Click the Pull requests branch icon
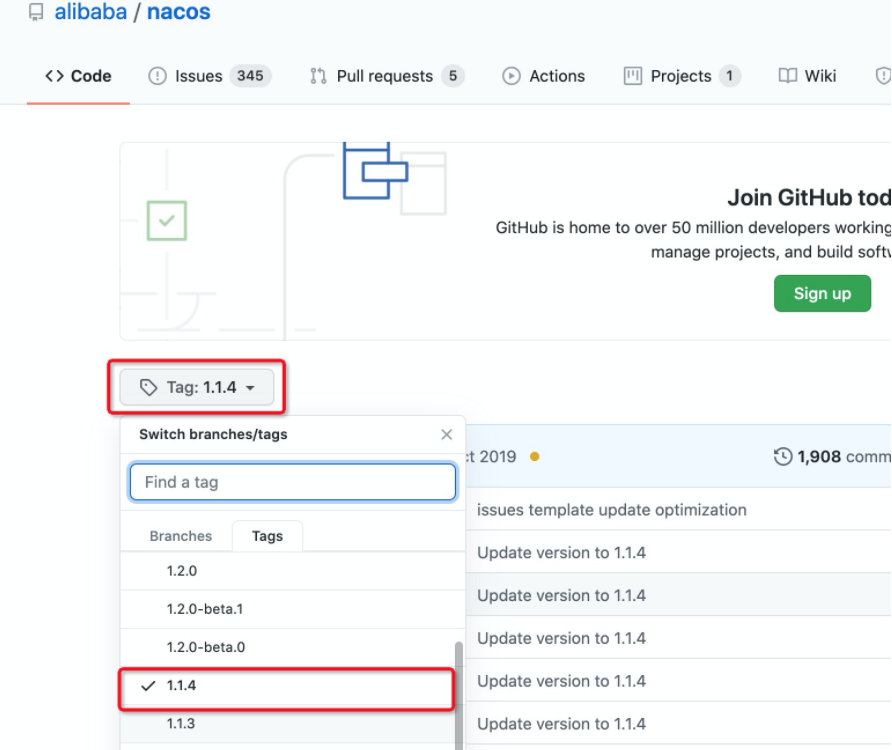This screenshot has height=750, width=892. (318, 76)
